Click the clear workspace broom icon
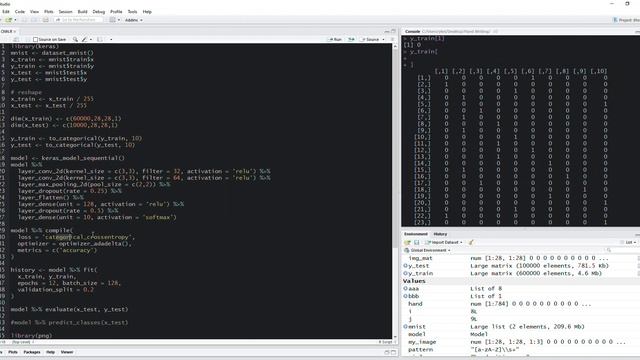This screenshot has width=640, height=360. tap(471, 242)
